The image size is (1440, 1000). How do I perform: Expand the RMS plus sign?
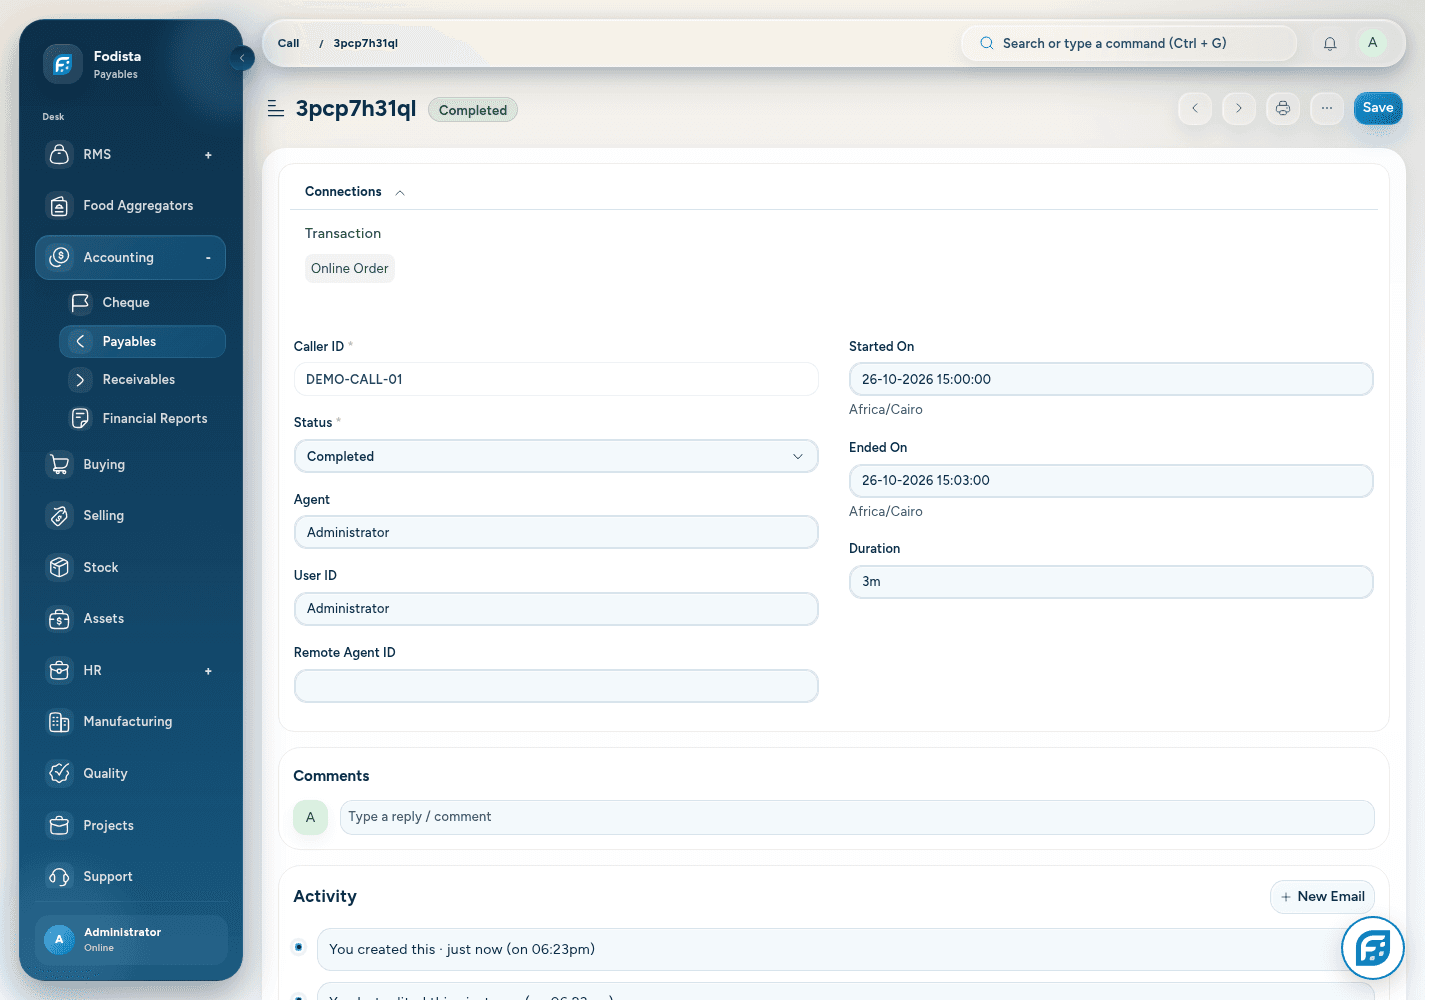click(x=208, y=155)
